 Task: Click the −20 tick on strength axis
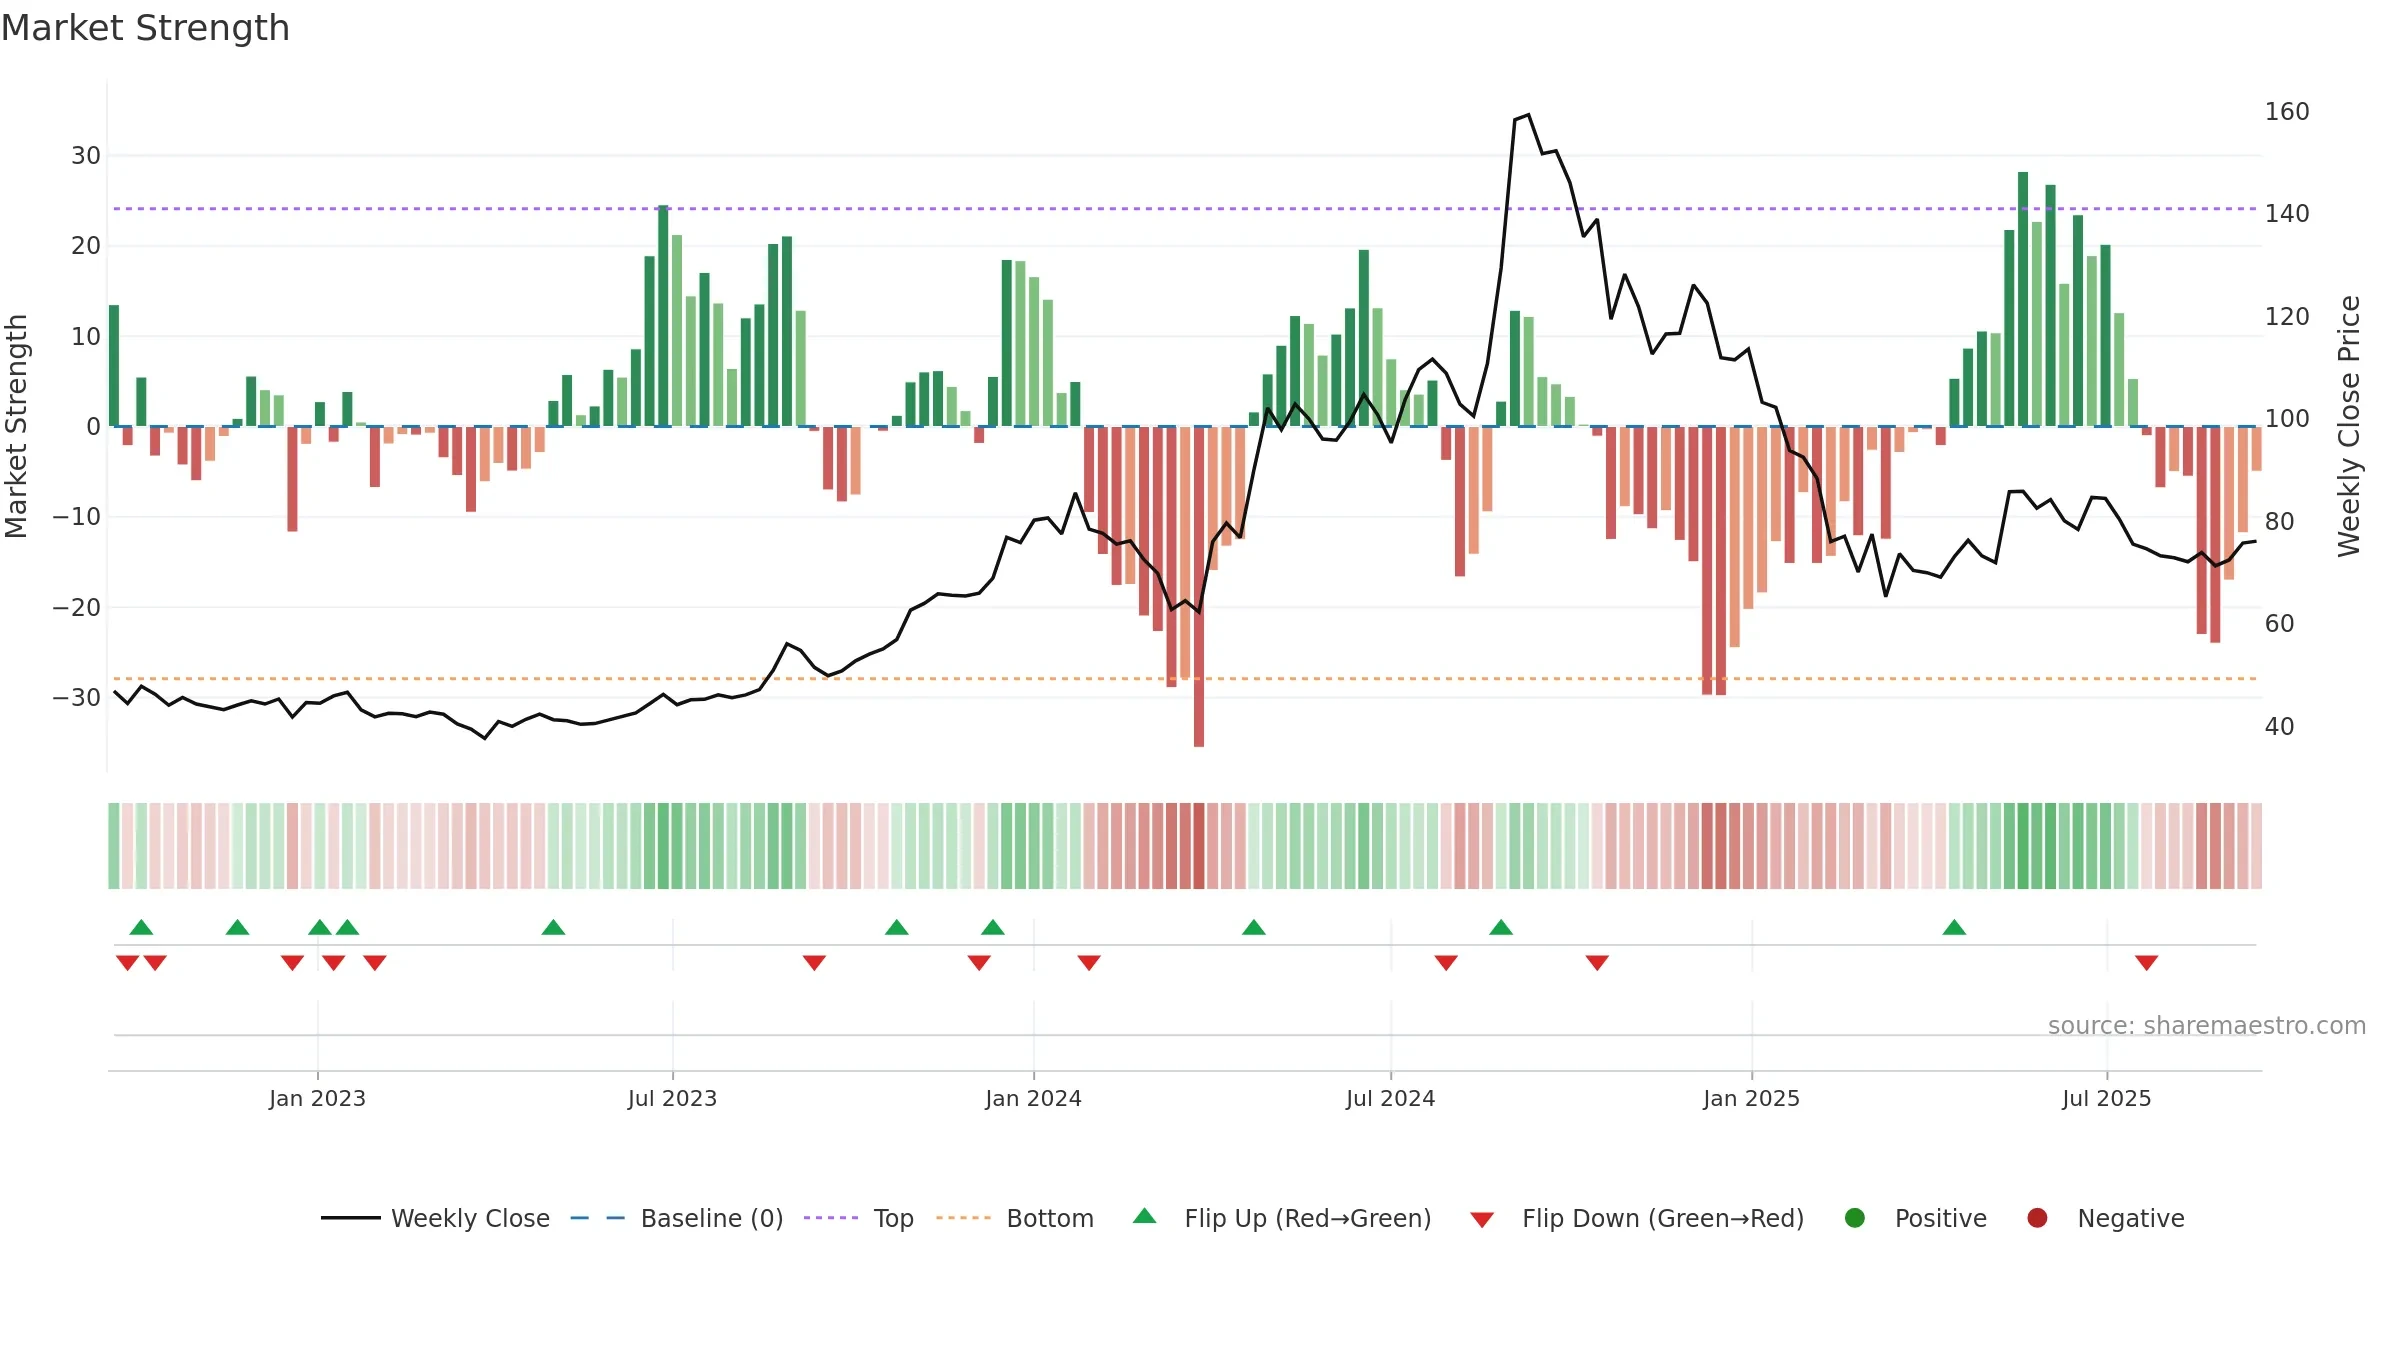[x=77, y=607]
